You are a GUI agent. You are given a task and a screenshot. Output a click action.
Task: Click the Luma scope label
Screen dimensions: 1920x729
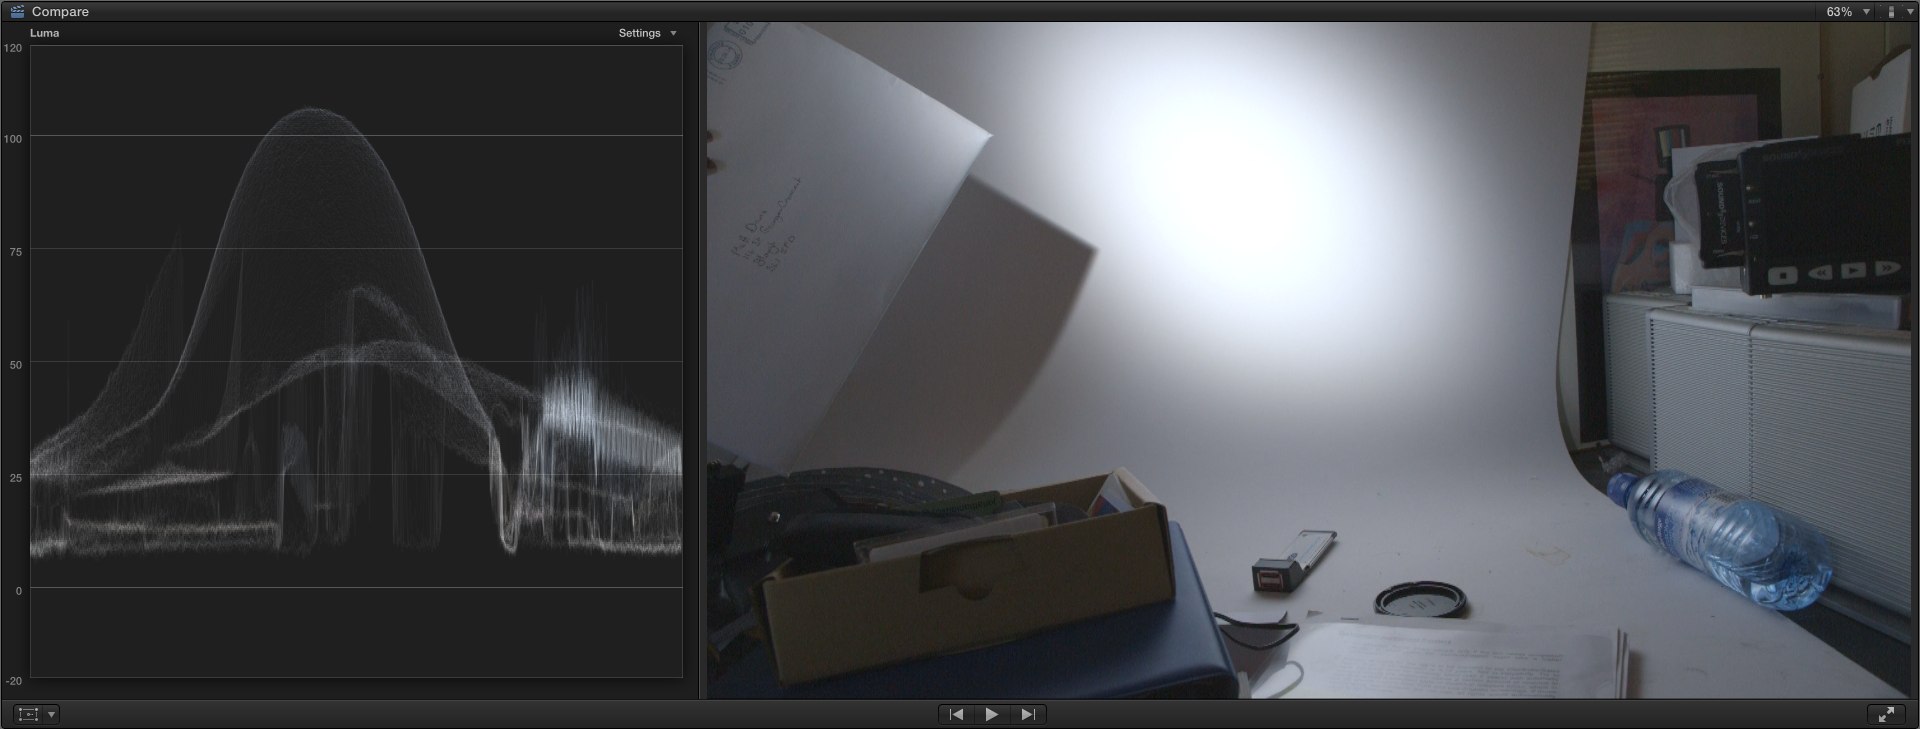[44, 33]
